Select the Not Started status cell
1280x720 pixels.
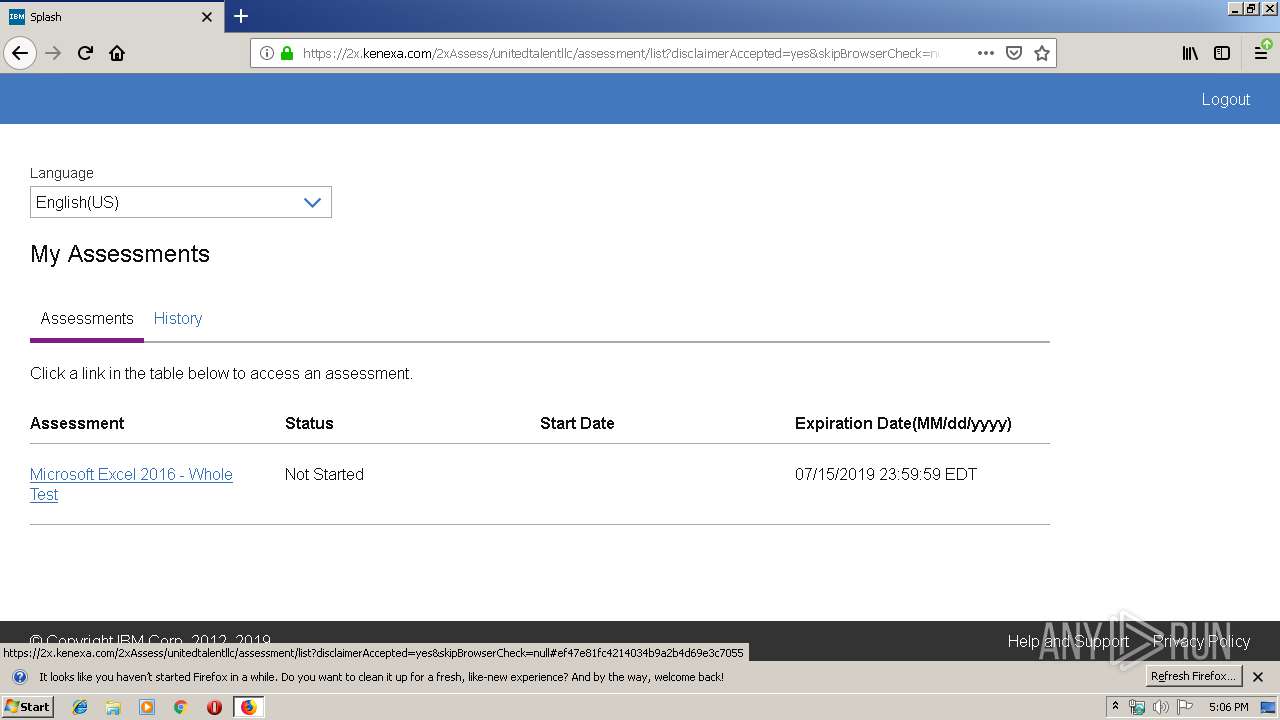(x=324, y=474)
